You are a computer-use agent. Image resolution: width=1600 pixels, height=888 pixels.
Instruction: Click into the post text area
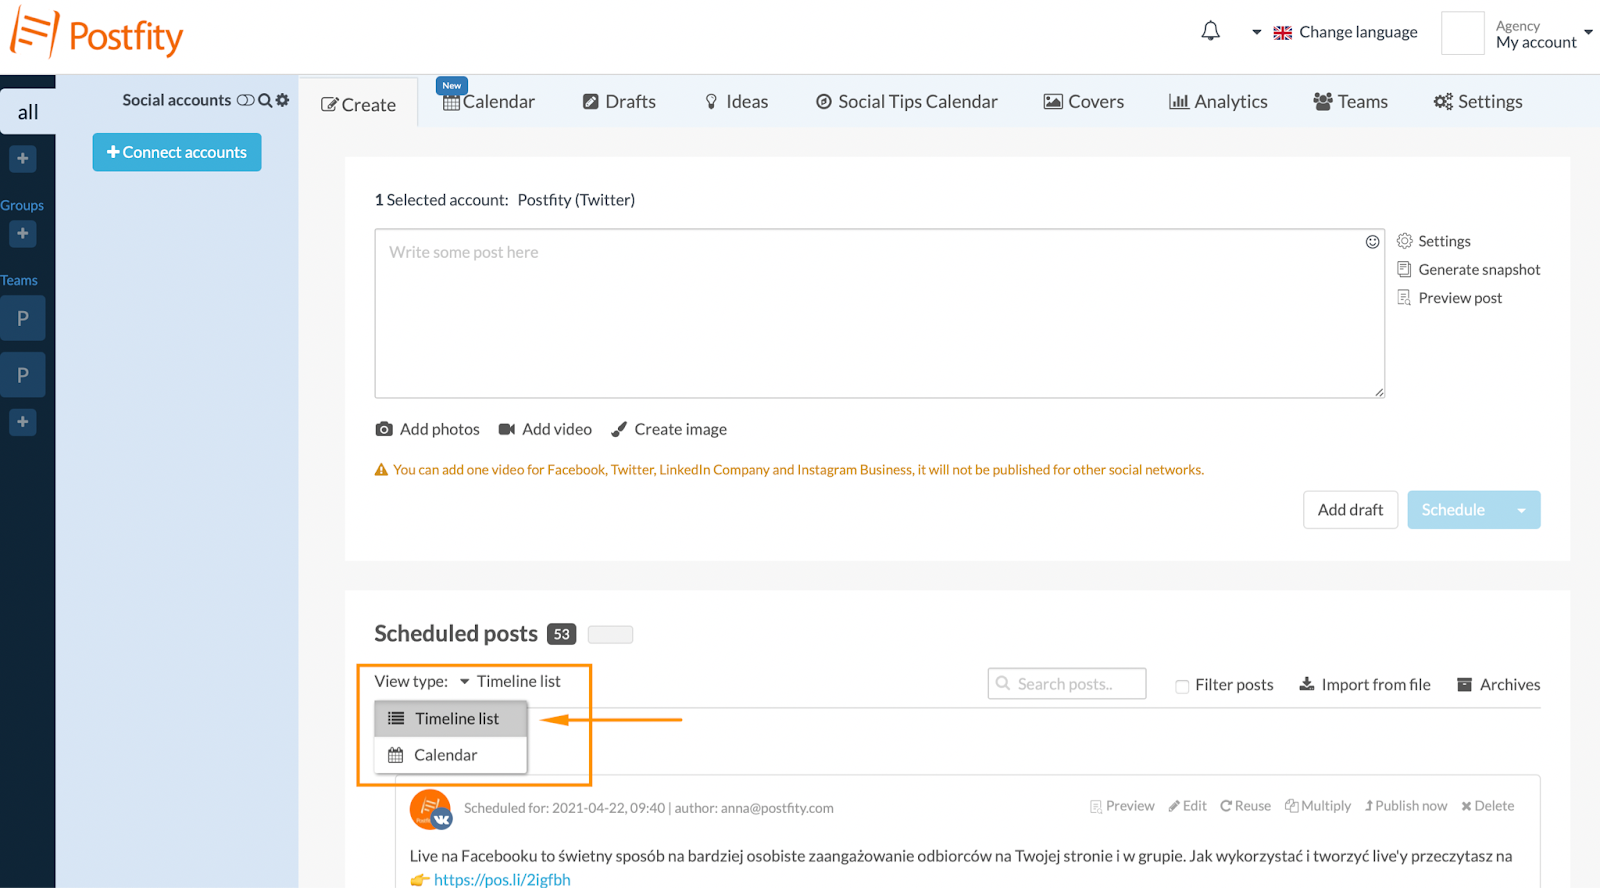pos(879,313)
